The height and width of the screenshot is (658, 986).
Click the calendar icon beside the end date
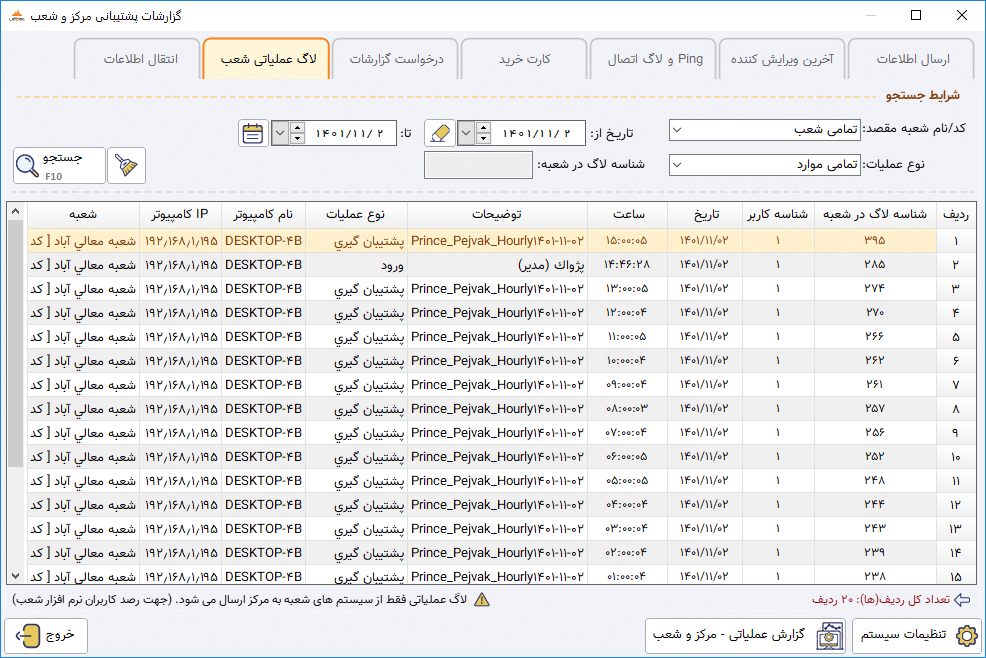tap(253, 133)
